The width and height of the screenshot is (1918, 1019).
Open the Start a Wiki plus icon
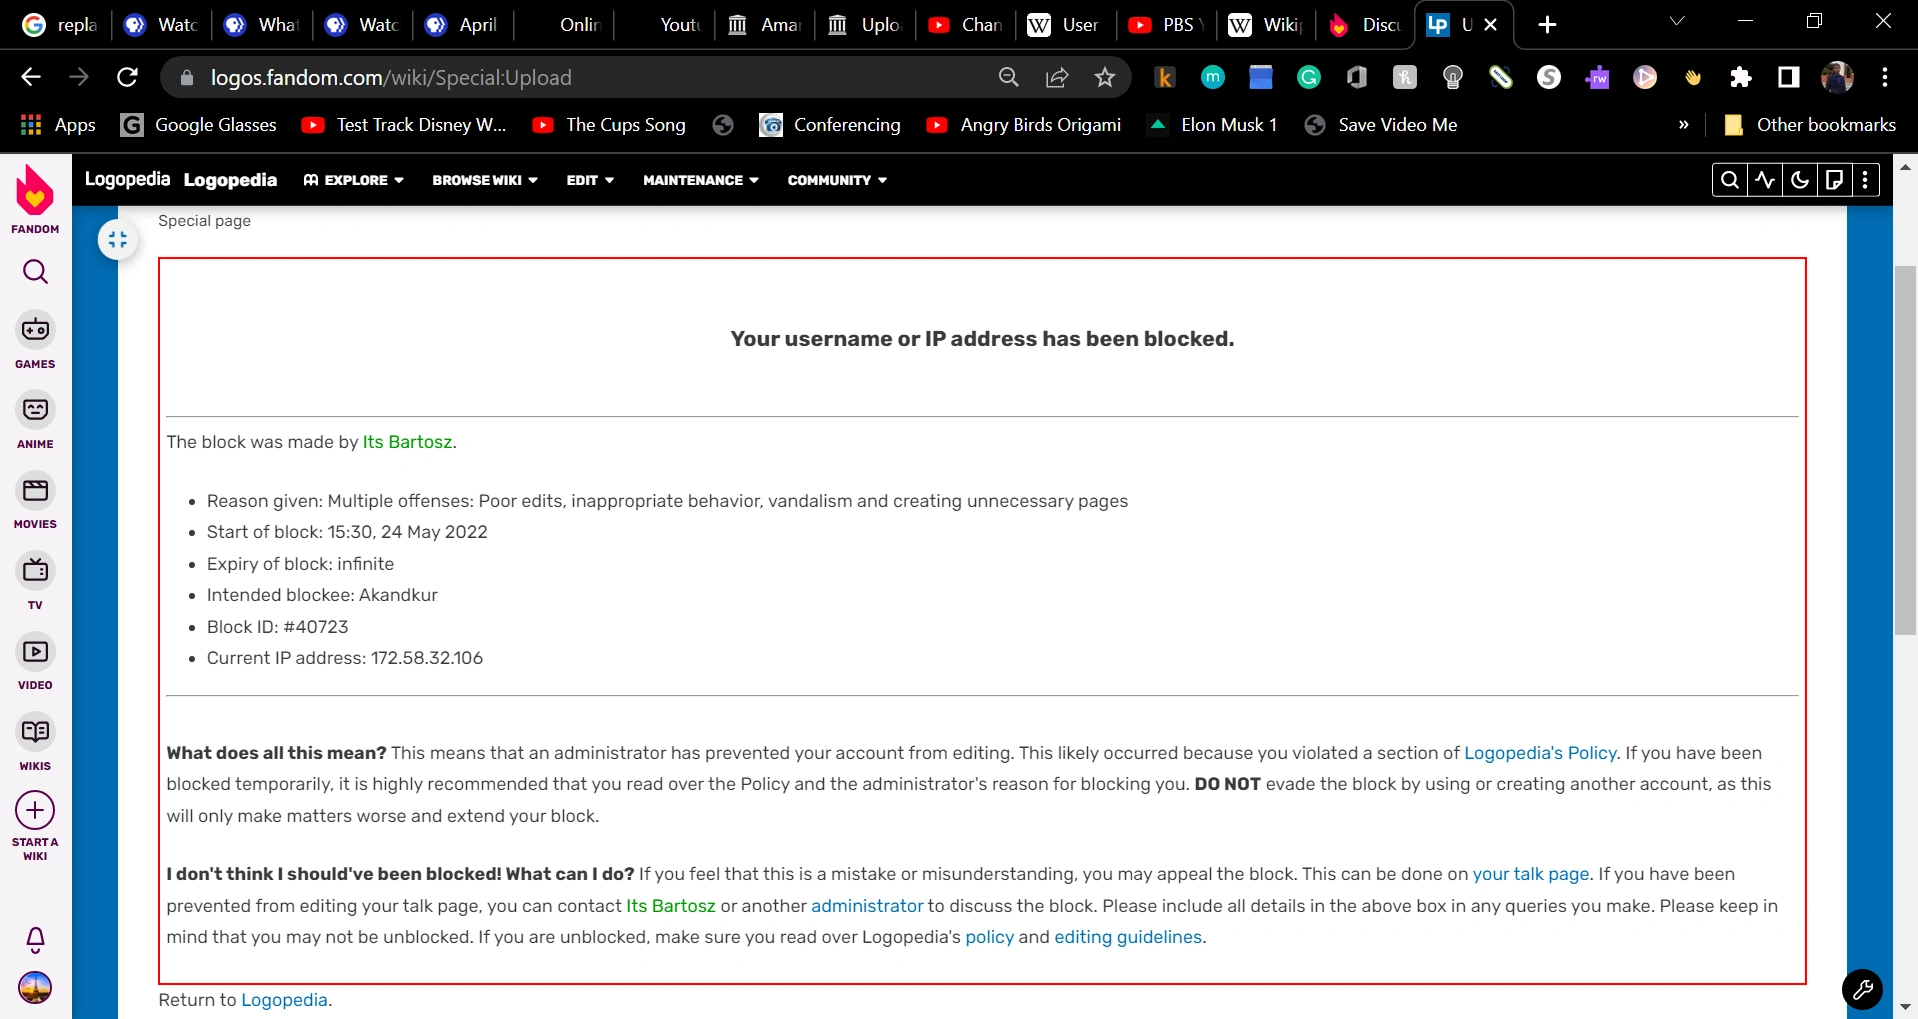pos(35,810)
